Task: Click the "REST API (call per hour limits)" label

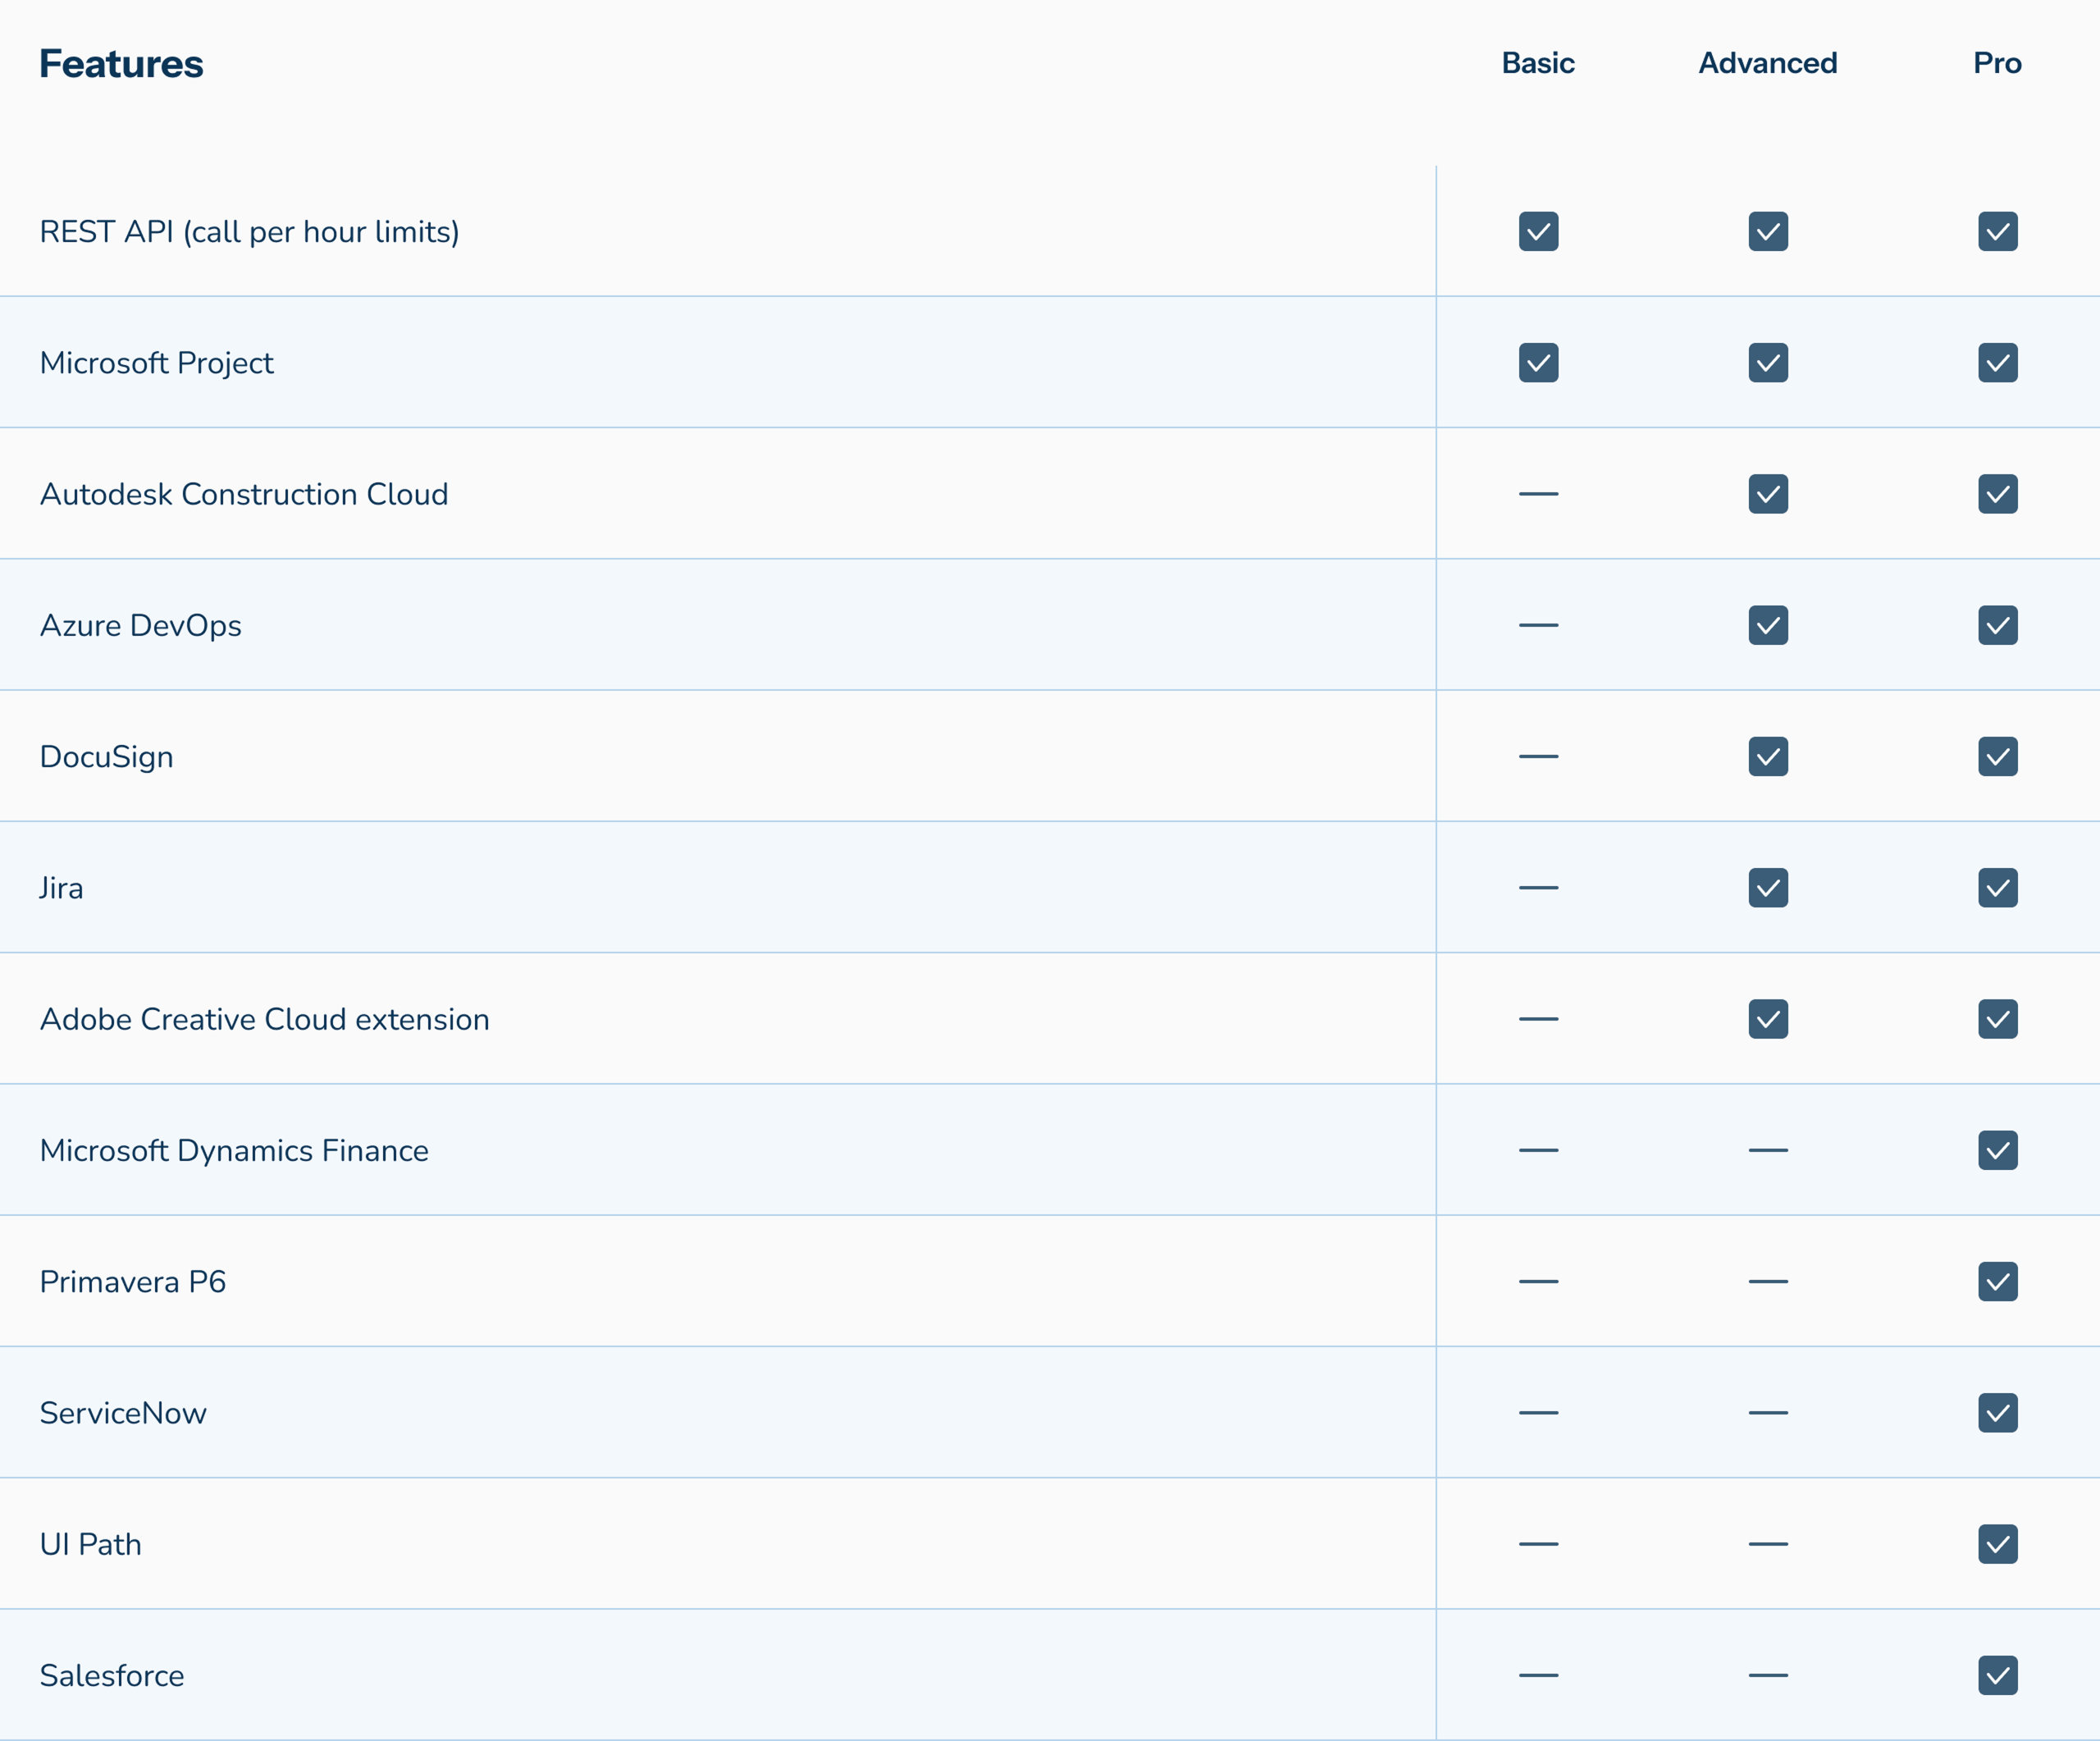Action: tap(249, 232)
